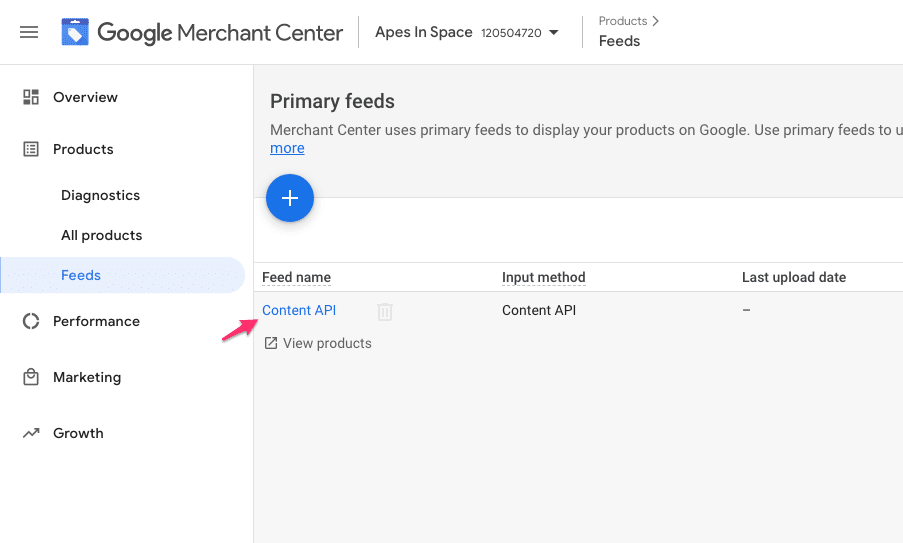Viewport: 903px width, 543px height.
Task: Click View products under Content API
Action: pyautogui.click(x=327, y=343)
